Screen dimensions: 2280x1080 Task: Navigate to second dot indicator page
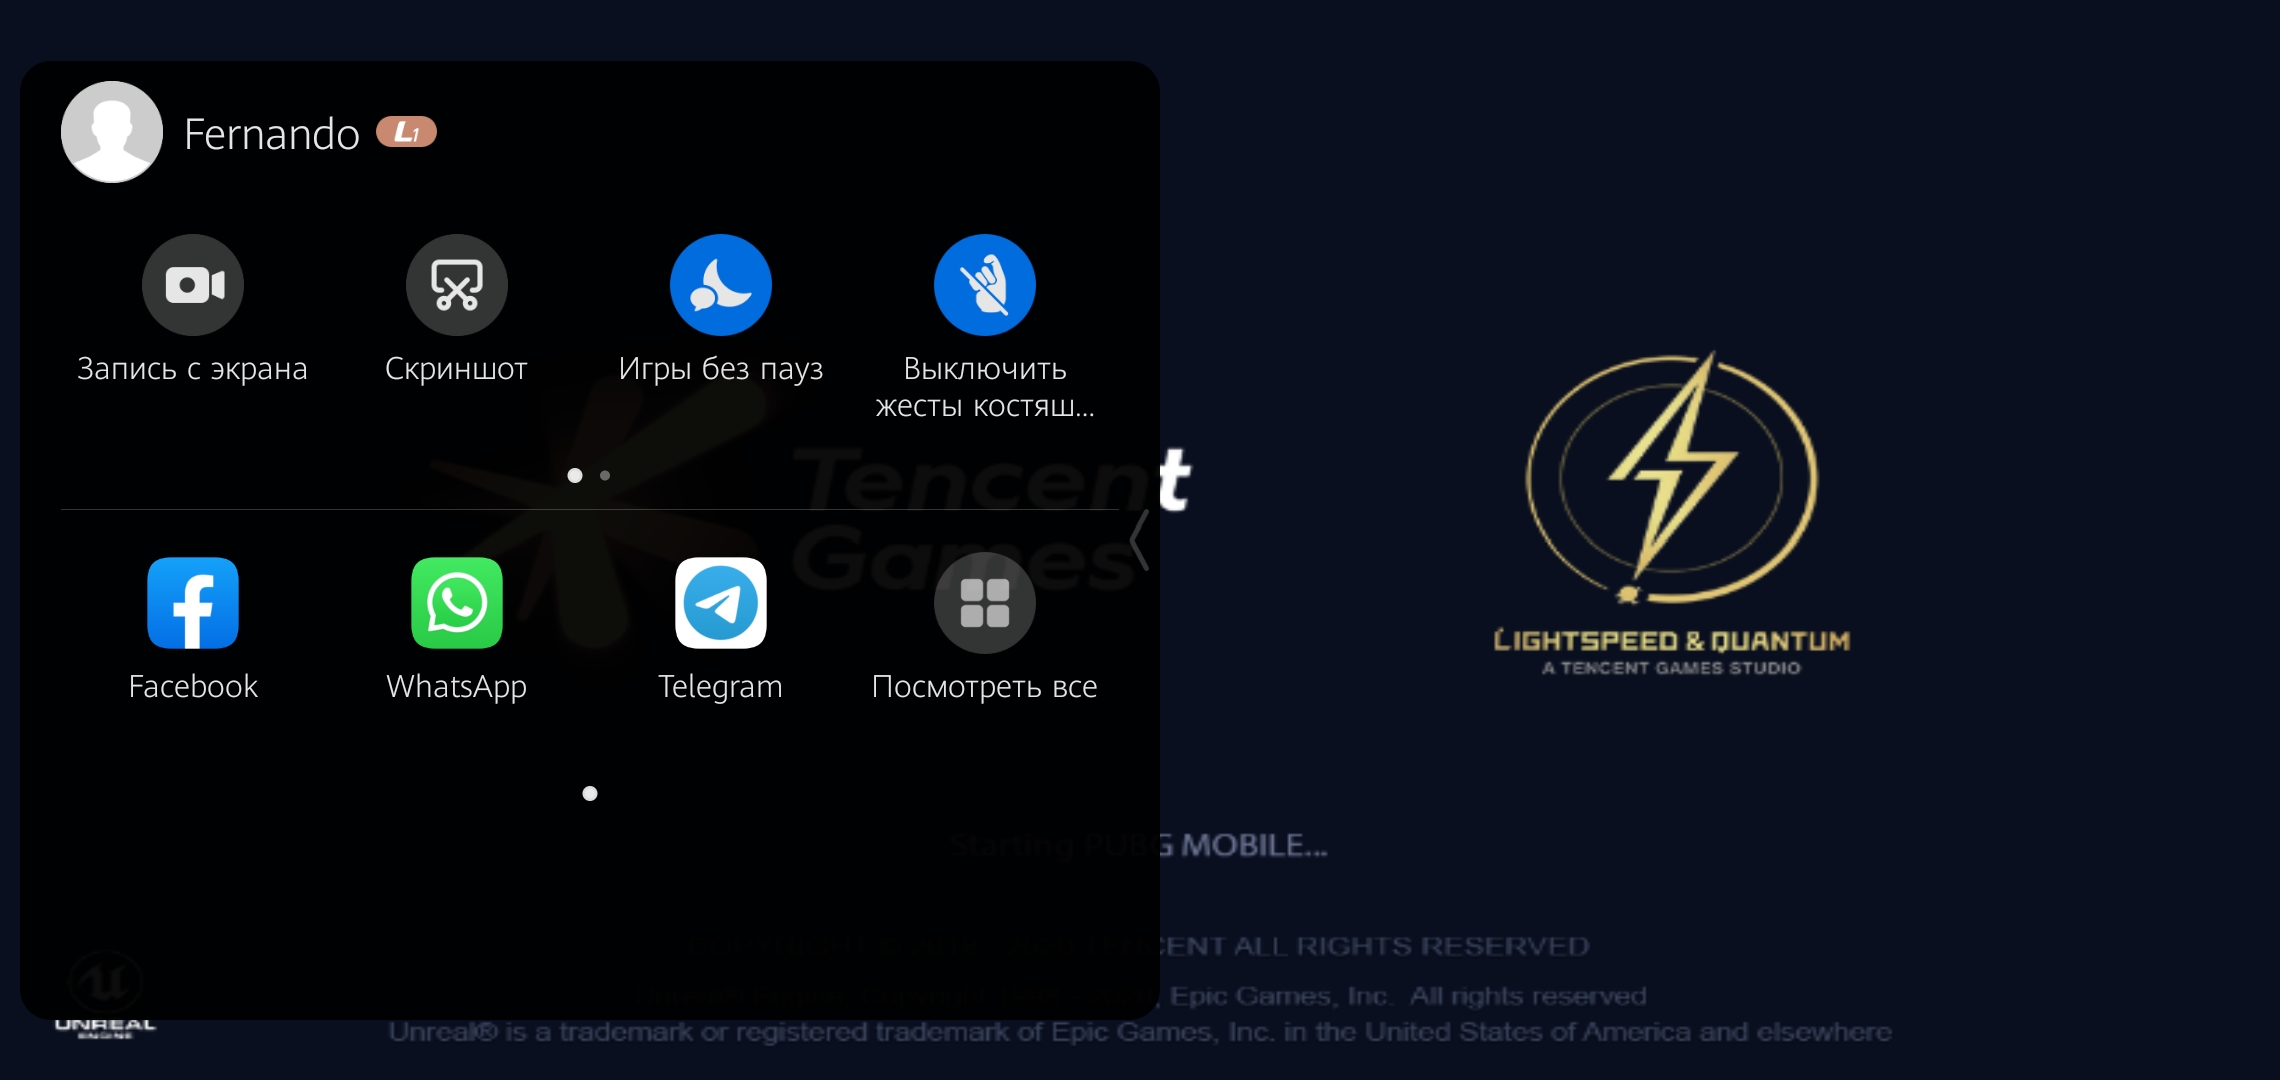[x=606, y=475]
